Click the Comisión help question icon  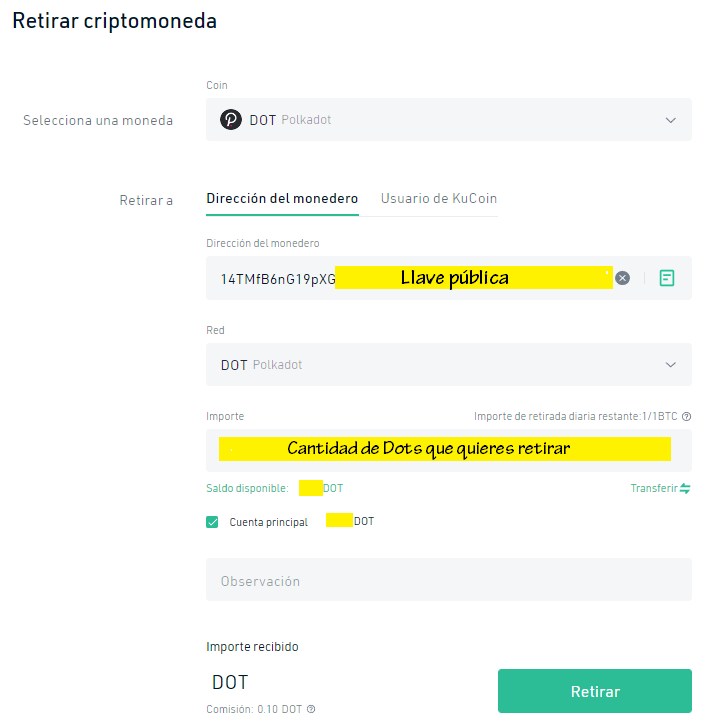[311, 709]
